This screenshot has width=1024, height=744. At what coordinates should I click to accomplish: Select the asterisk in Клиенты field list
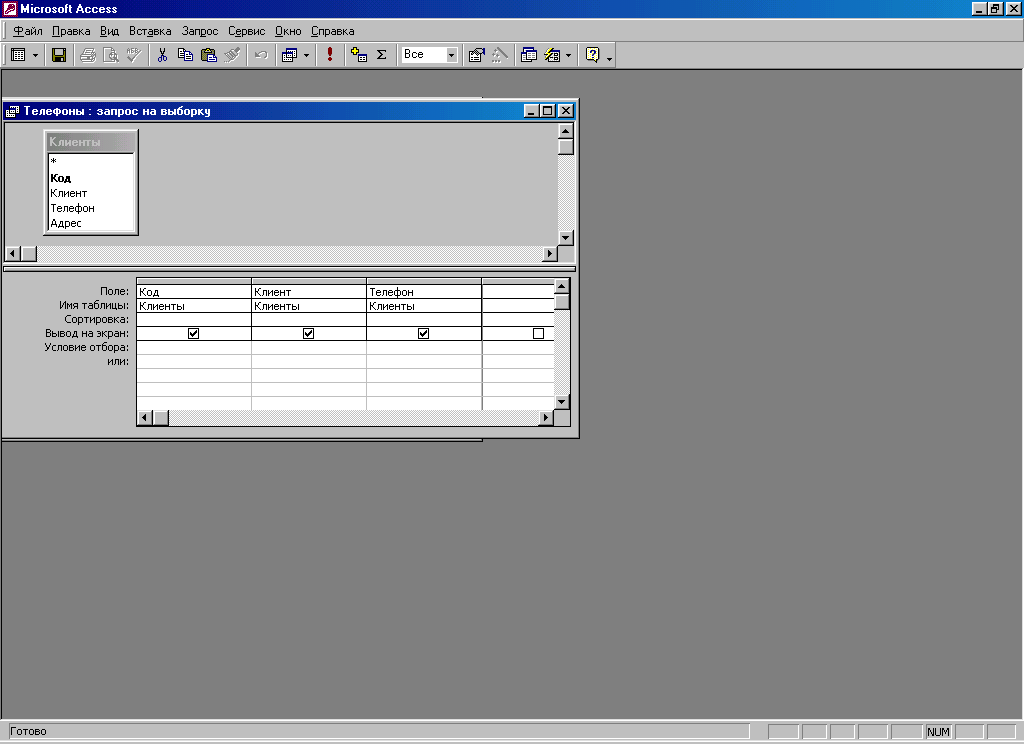point(91,161)
